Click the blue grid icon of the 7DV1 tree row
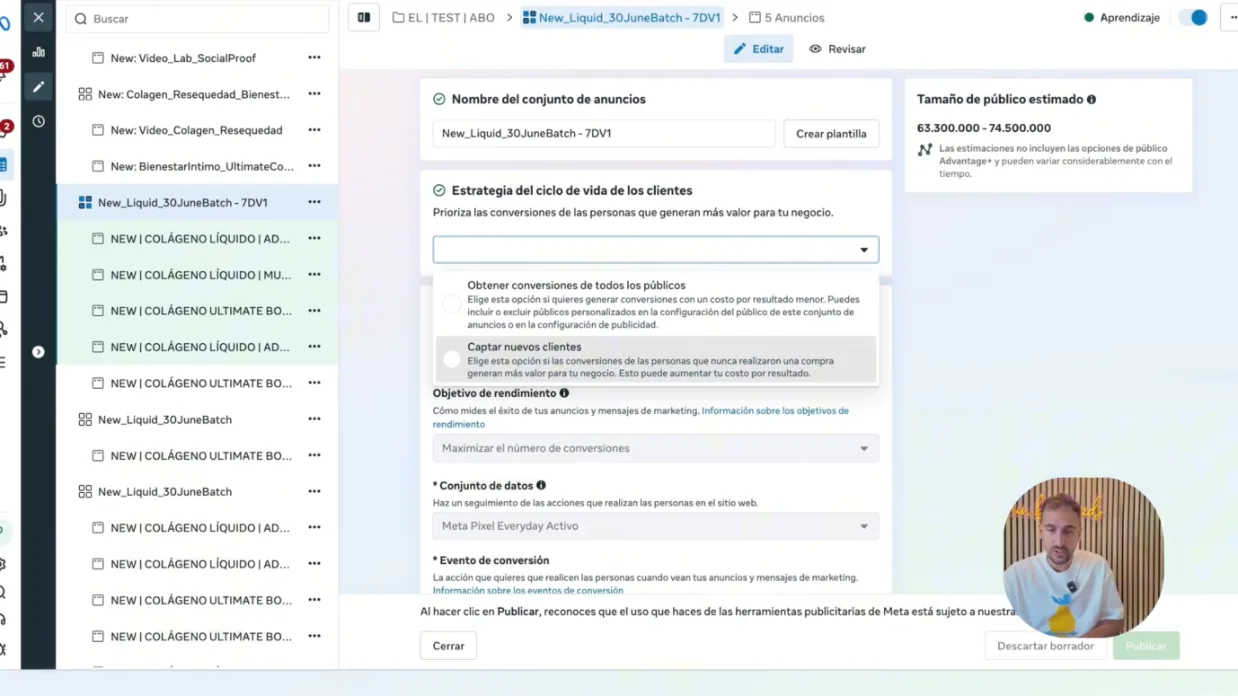The height and width of the screenshot is (696, 1238). point(85,202)
